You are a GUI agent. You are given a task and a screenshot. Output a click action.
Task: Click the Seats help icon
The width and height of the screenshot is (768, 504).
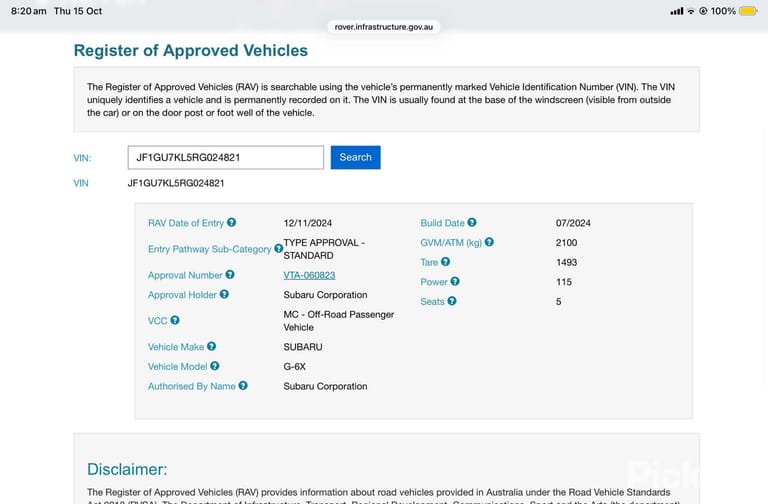[x=452, y=301]
